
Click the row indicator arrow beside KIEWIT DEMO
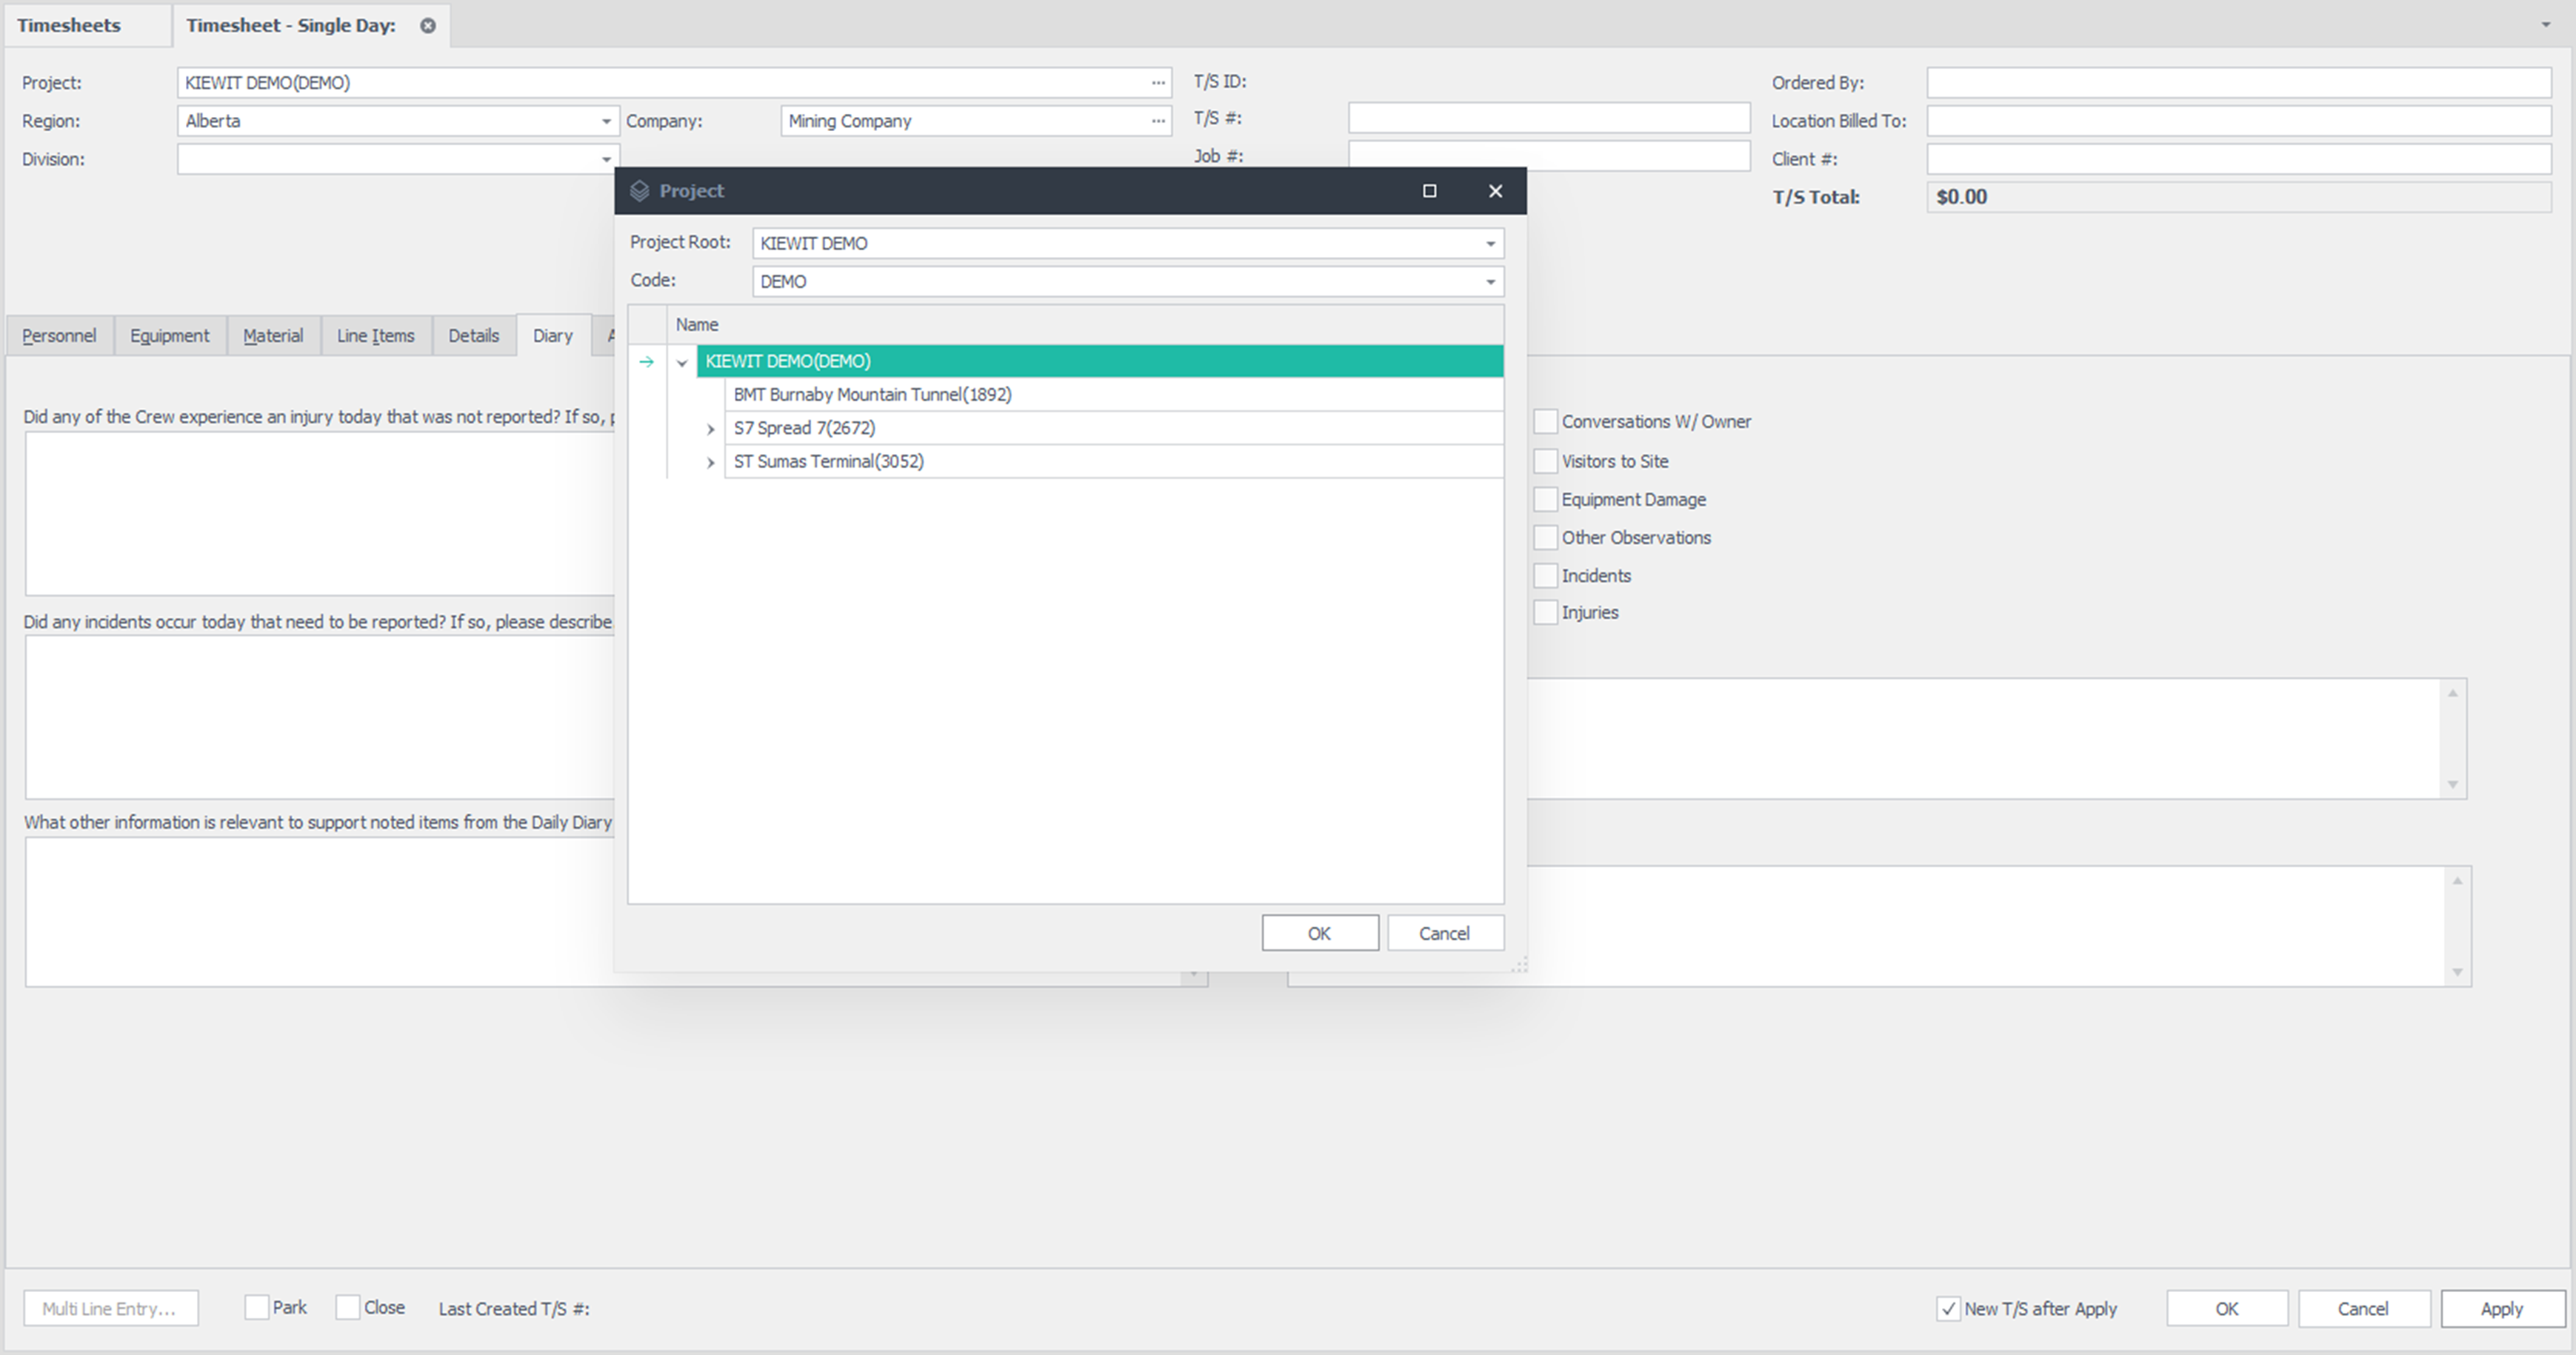pyautogui.click(x=647, y=361)
